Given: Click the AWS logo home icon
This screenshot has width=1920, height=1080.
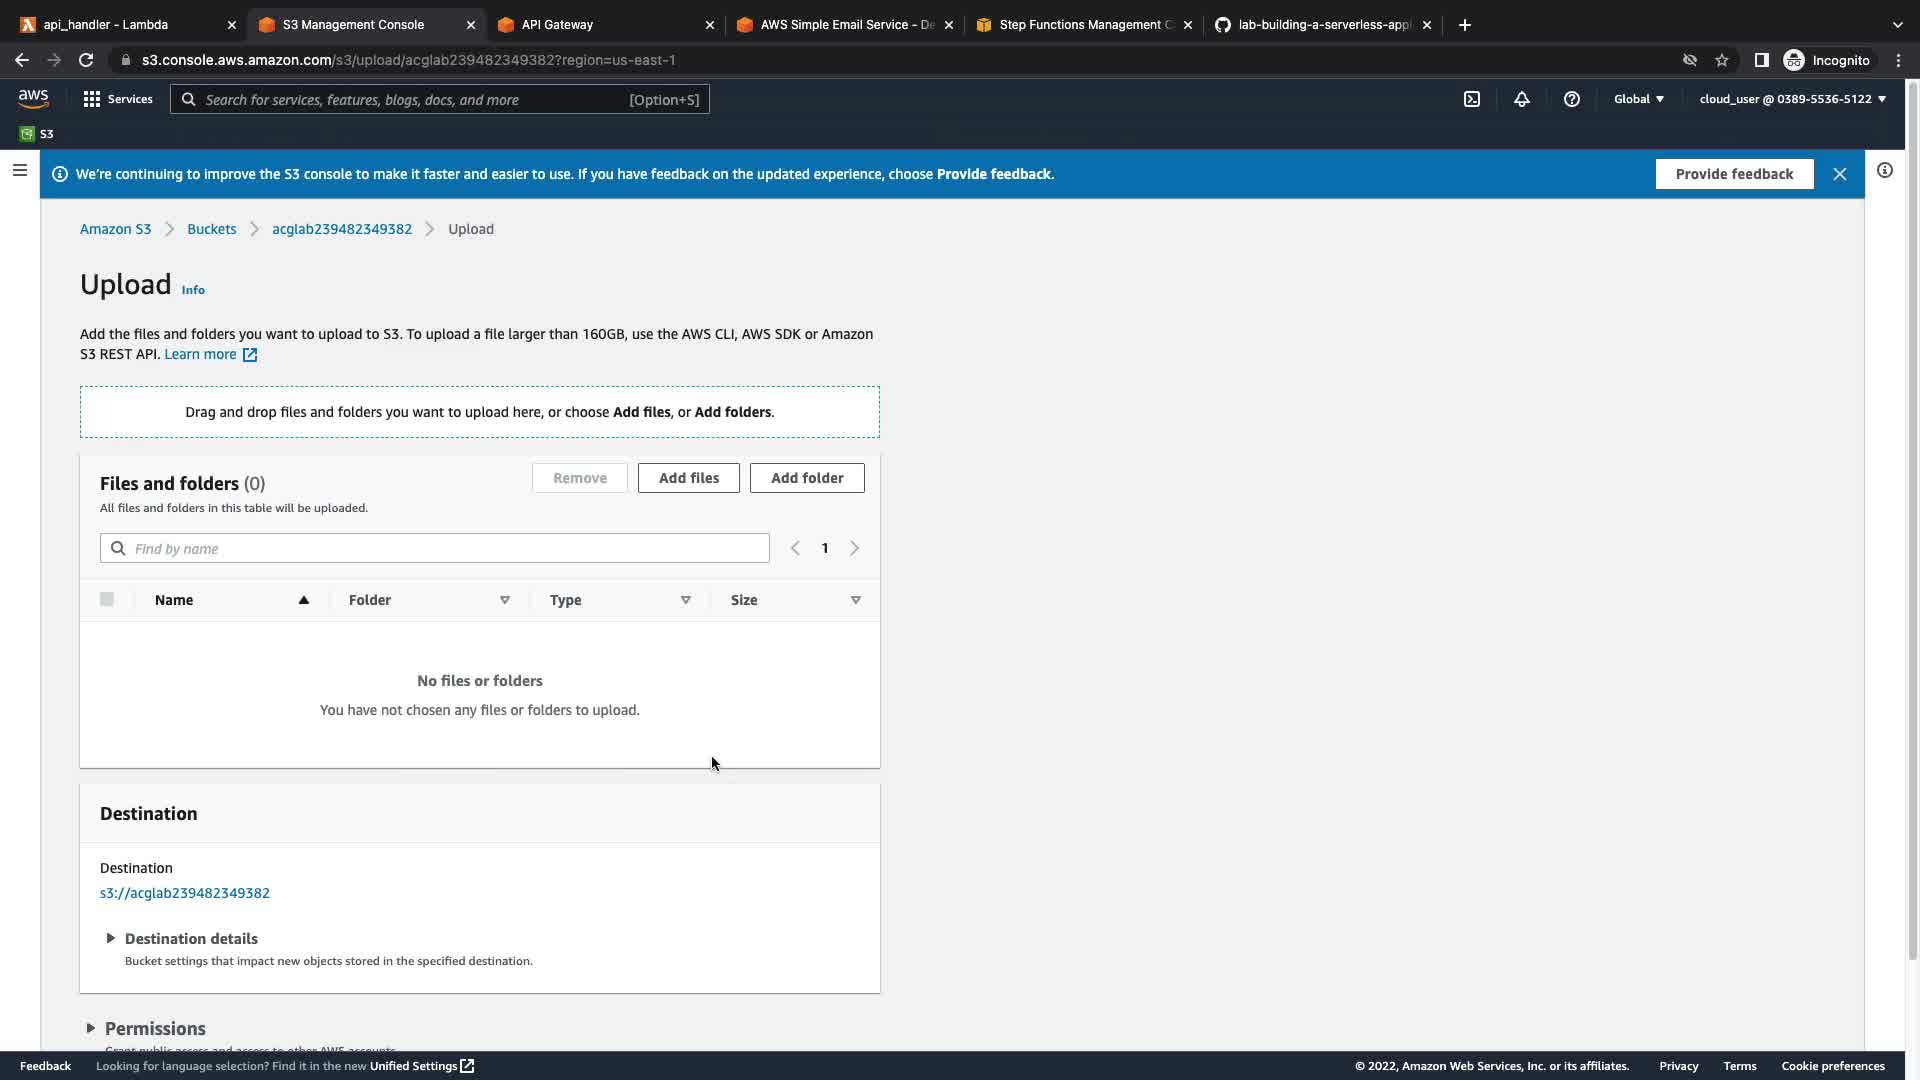Looking at the screenshot, I should tap(33, 98).
